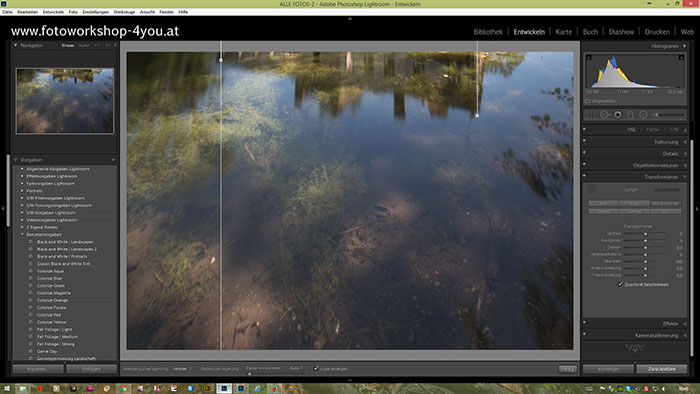The height and width of the screenshot is (394, 700).
Task: Toggle the Originalfoto checkbox under histogram
Action: pos(588,101)
